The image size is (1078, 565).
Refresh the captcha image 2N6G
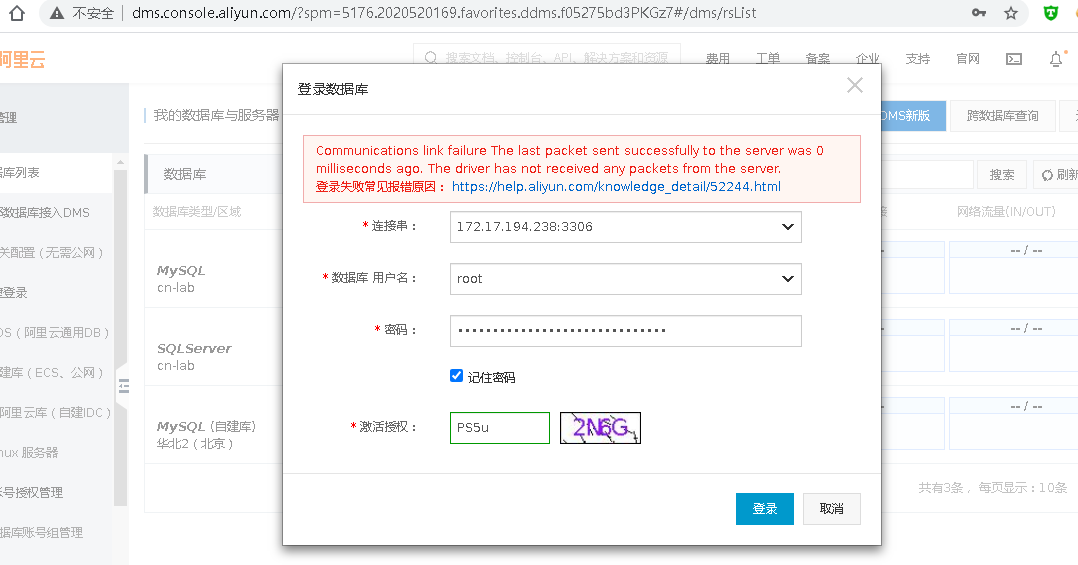(600, 428)
